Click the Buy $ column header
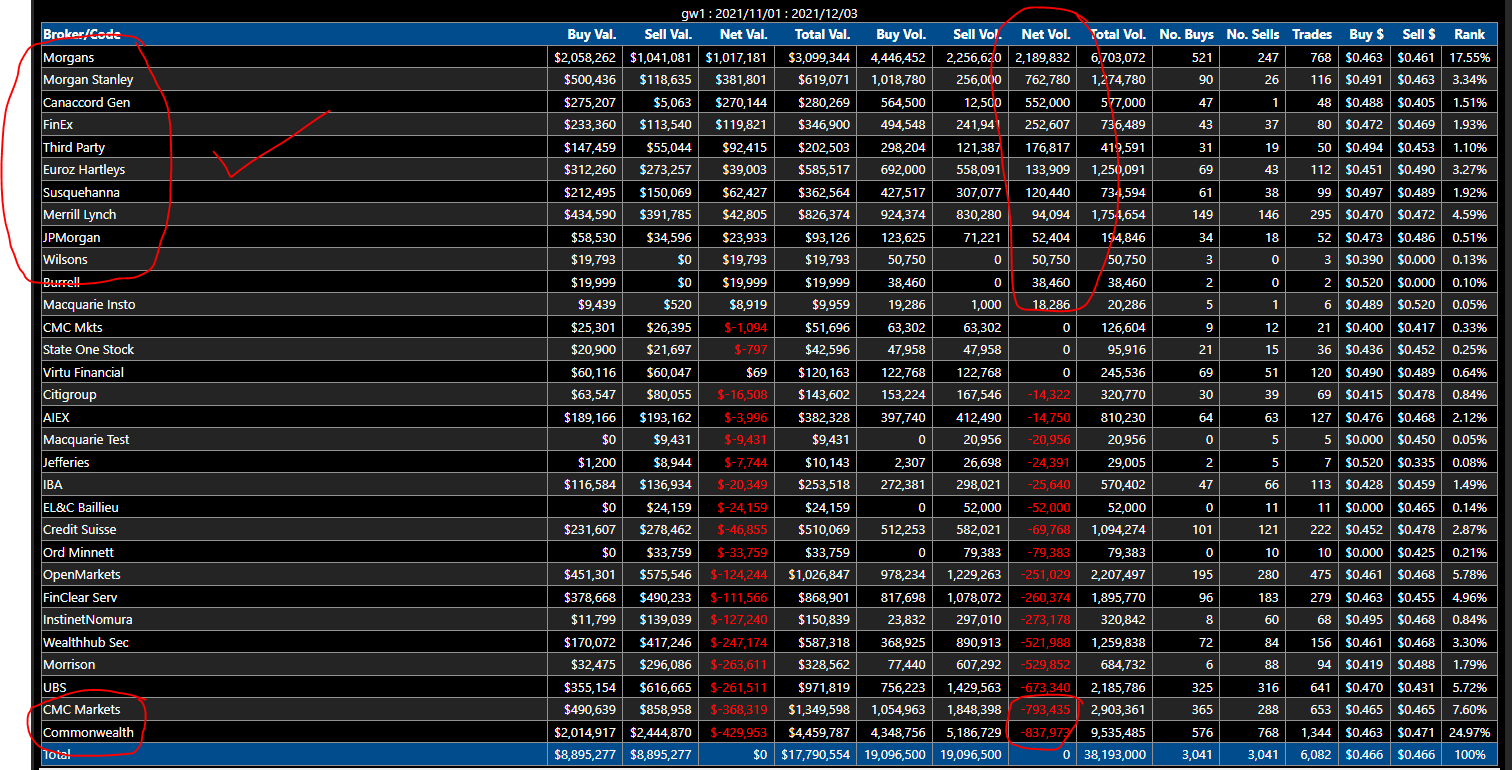 pos(1367,35)
